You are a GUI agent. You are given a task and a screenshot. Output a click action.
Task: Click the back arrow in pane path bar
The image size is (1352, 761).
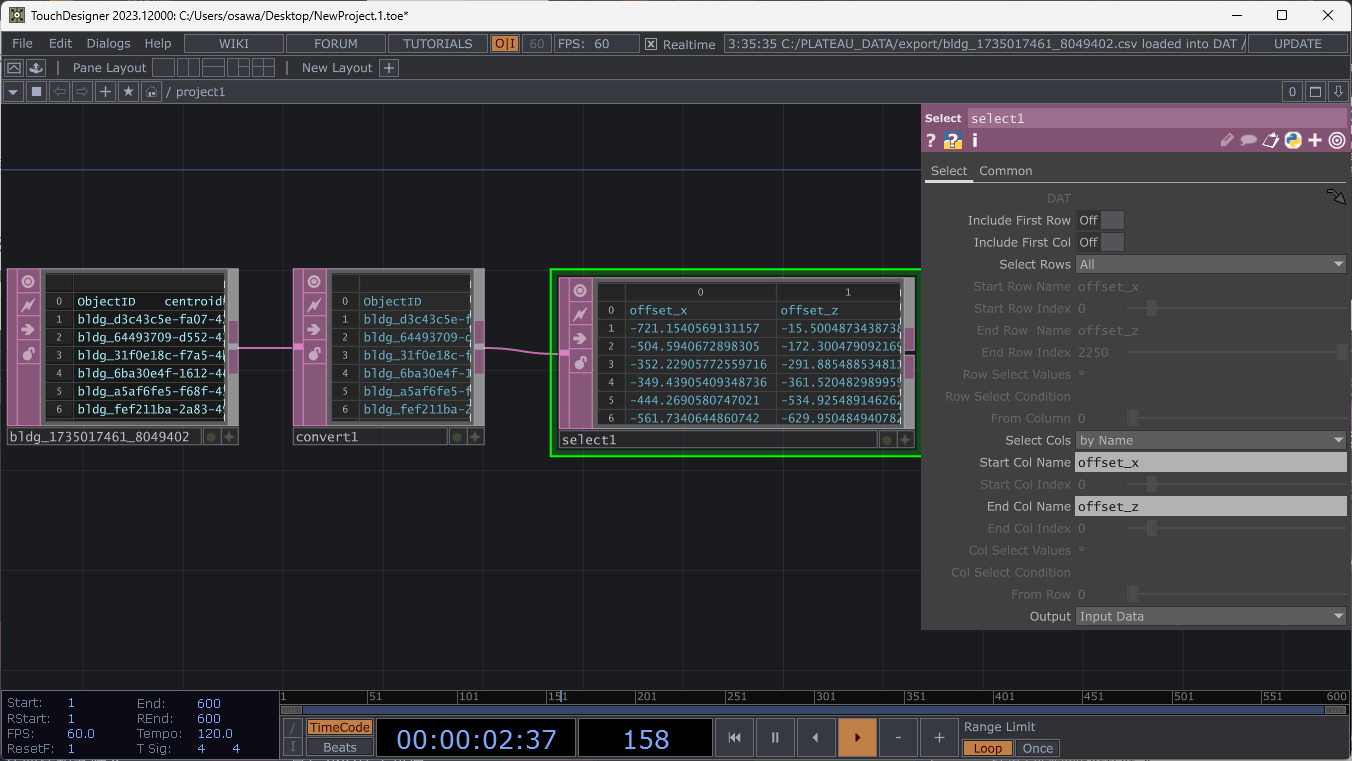point(59,92)
